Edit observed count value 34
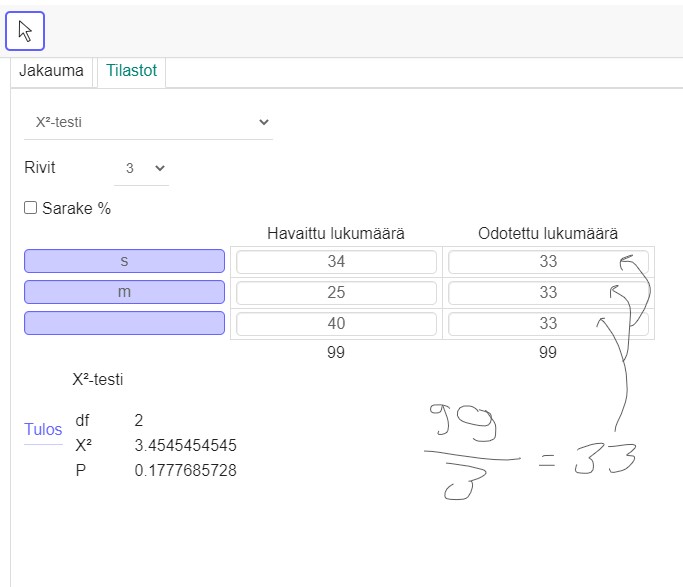The height and width of the screenshot is (587, 683). [x=336, y=262]
